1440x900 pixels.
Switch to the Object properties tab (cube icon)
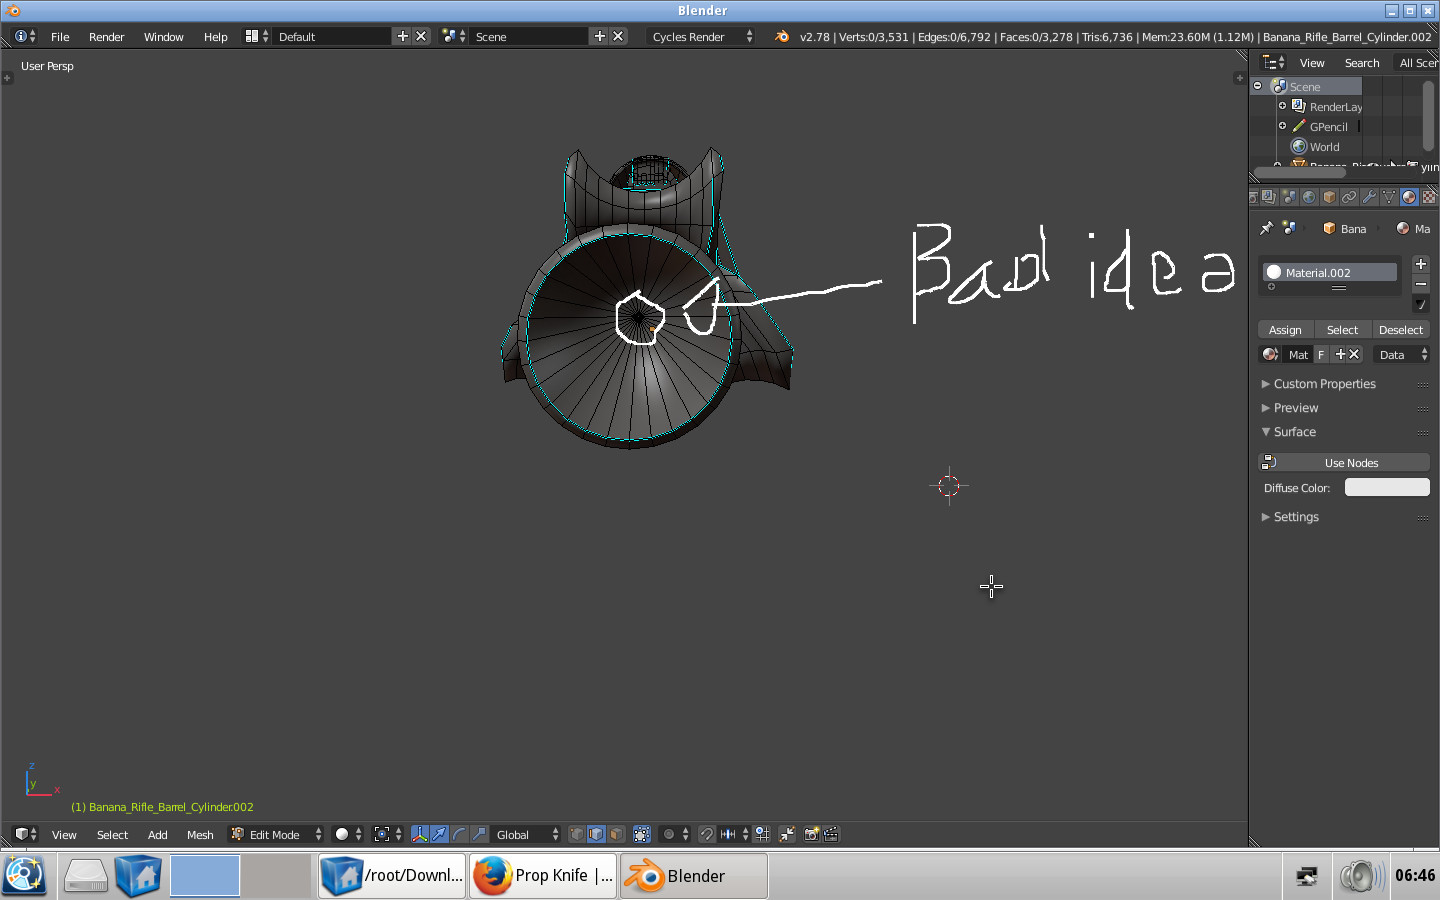(1329, 197)
